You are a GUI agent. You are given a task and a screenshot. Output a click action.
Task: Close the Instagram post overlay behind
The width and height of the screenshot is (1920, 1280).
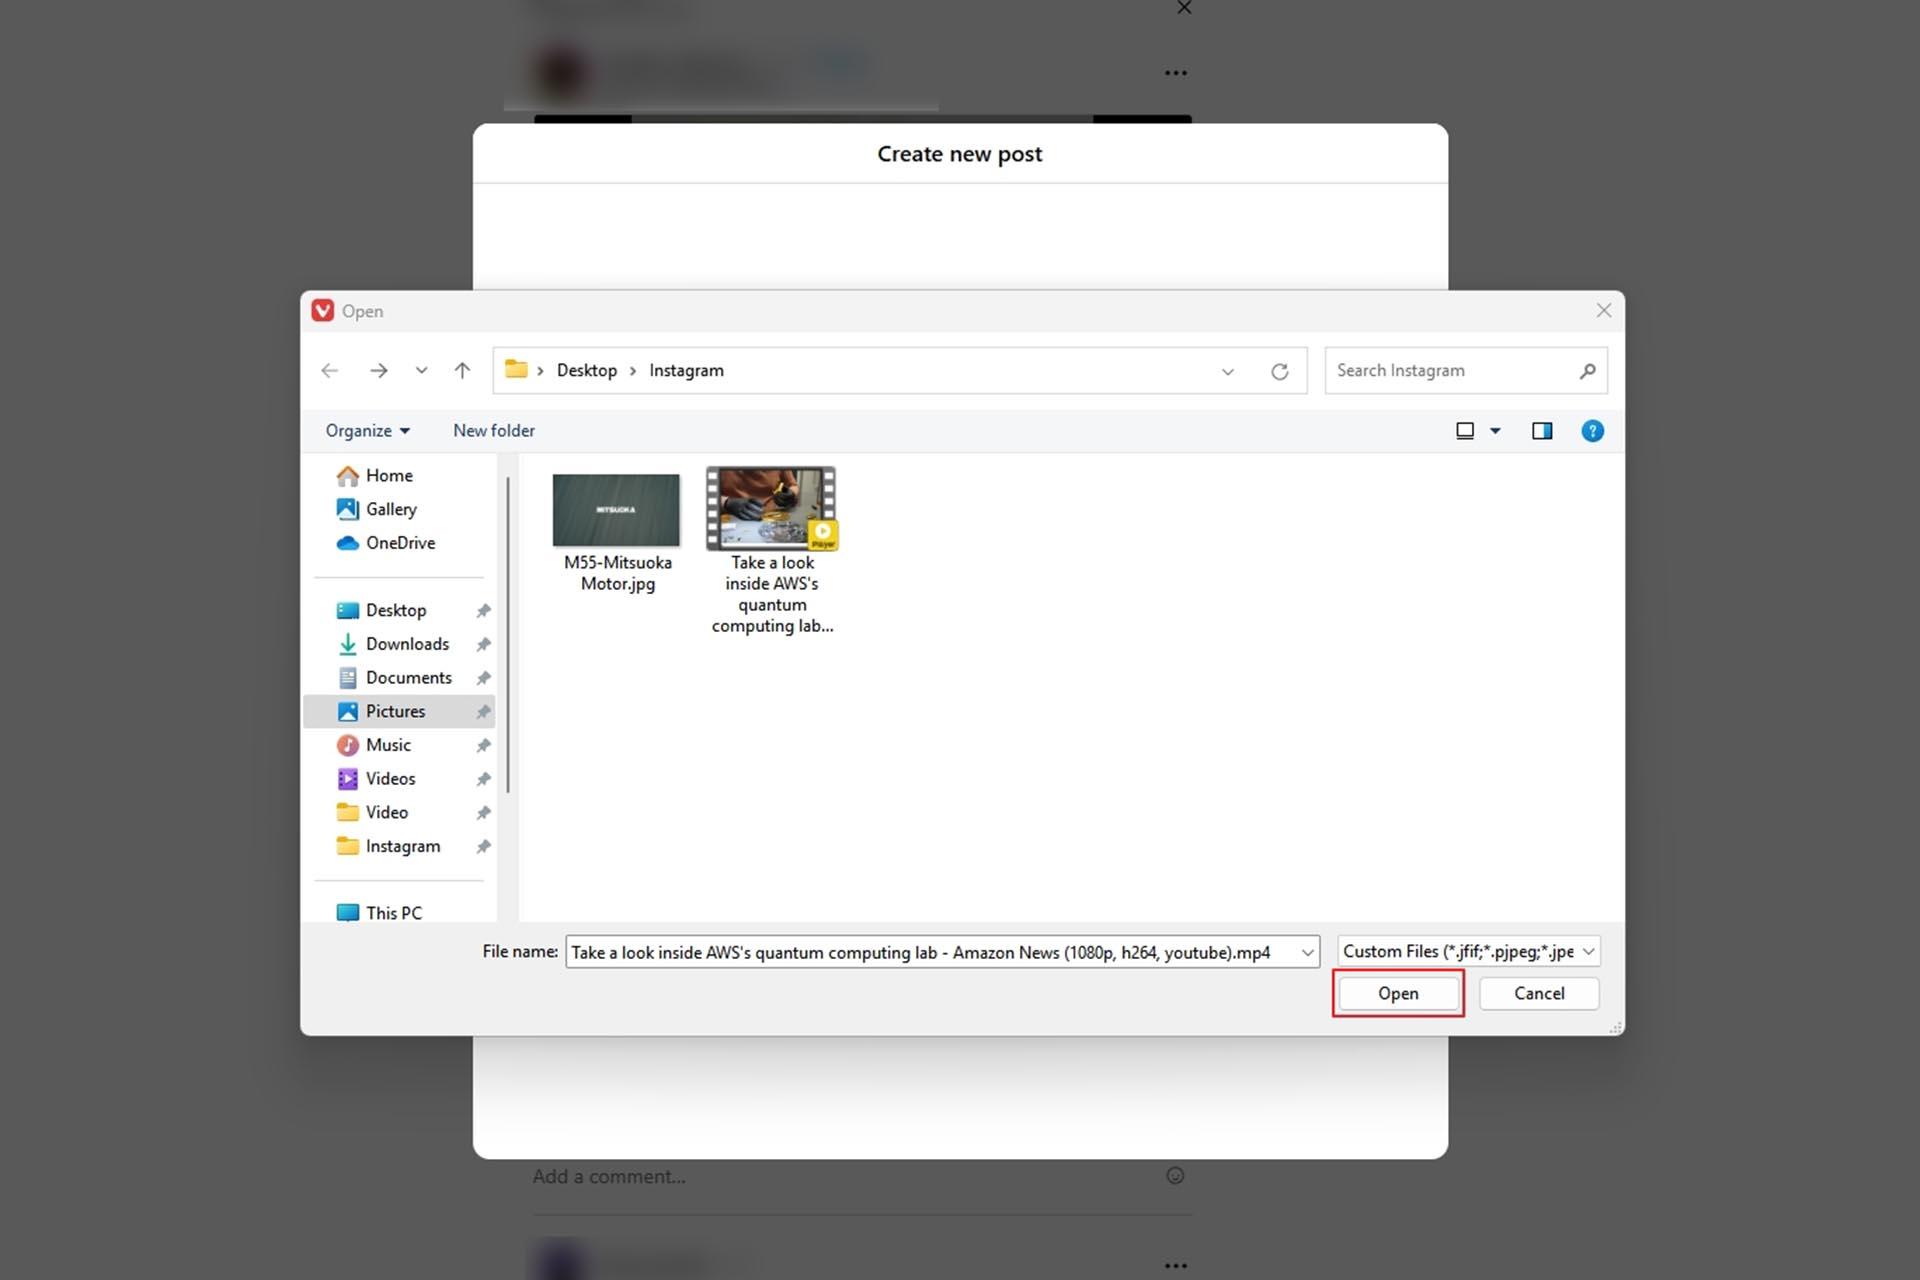pyautogui.click(x=1184, y=8)
